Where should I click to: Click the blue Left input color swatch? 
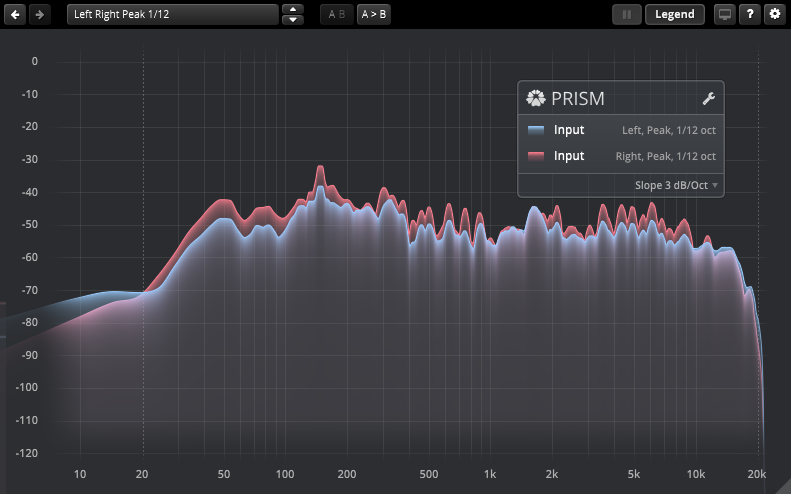[x=536, y=130]
